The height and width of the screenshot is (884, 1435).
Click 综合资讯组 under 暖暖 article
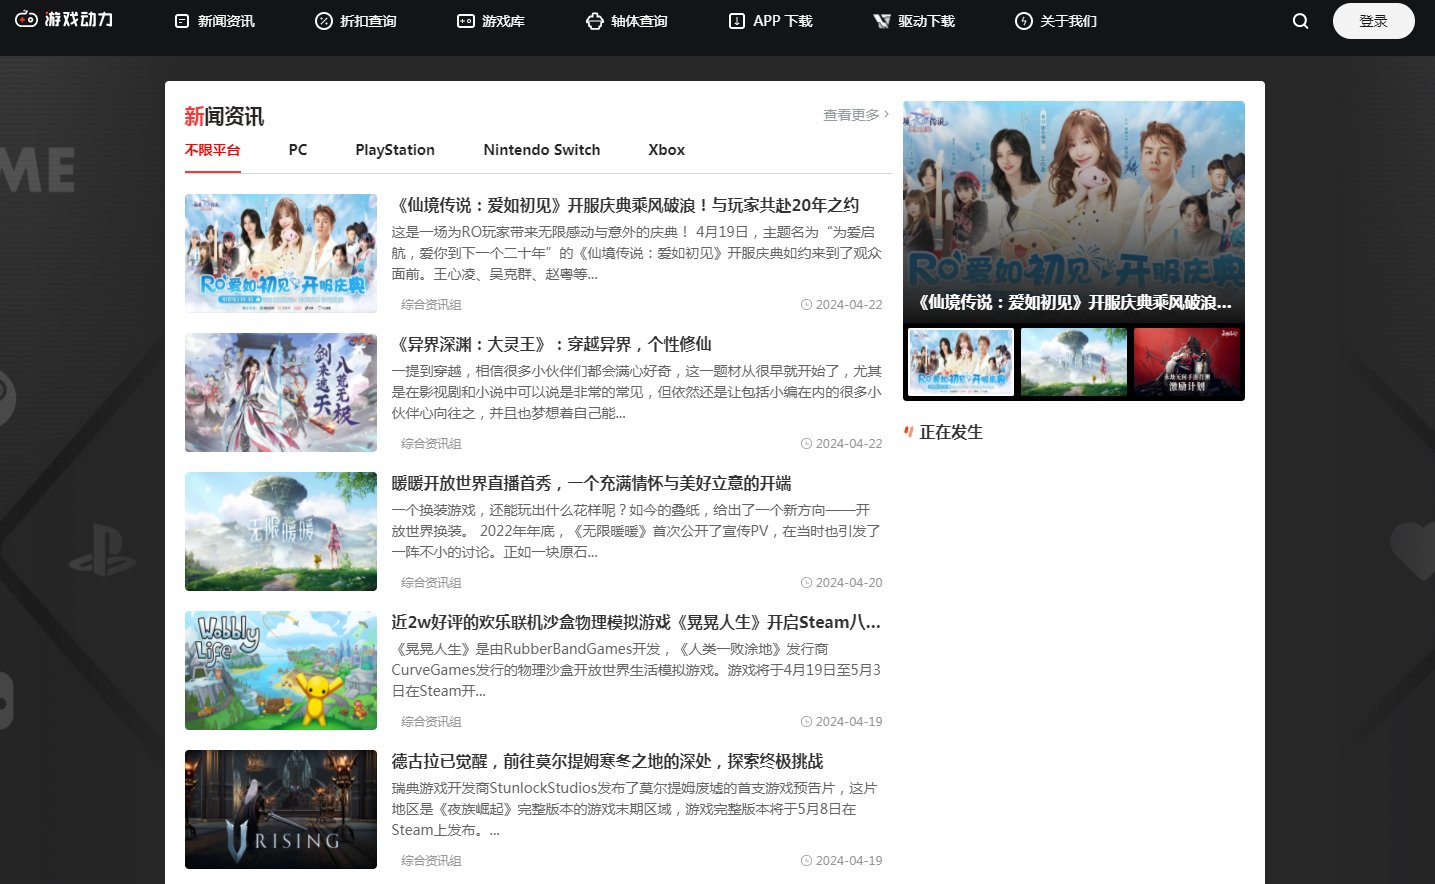431,583
